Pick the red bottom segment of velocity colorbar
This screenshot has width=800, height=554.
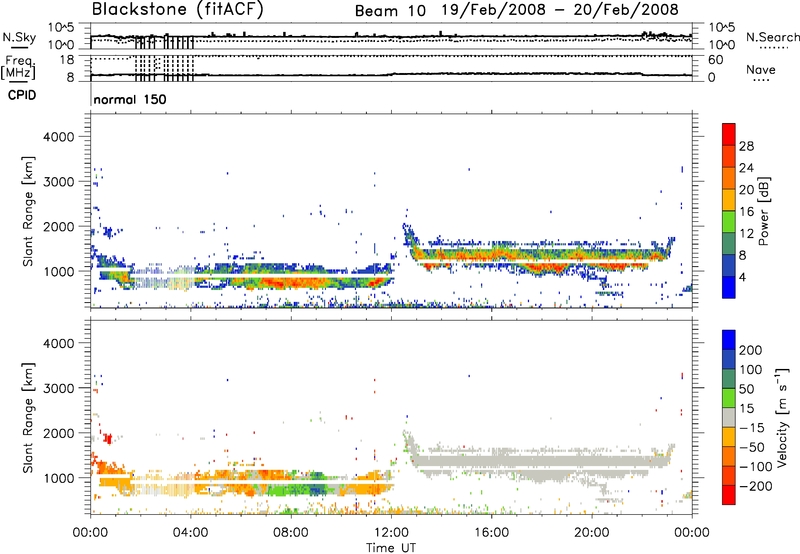(729, 495)
